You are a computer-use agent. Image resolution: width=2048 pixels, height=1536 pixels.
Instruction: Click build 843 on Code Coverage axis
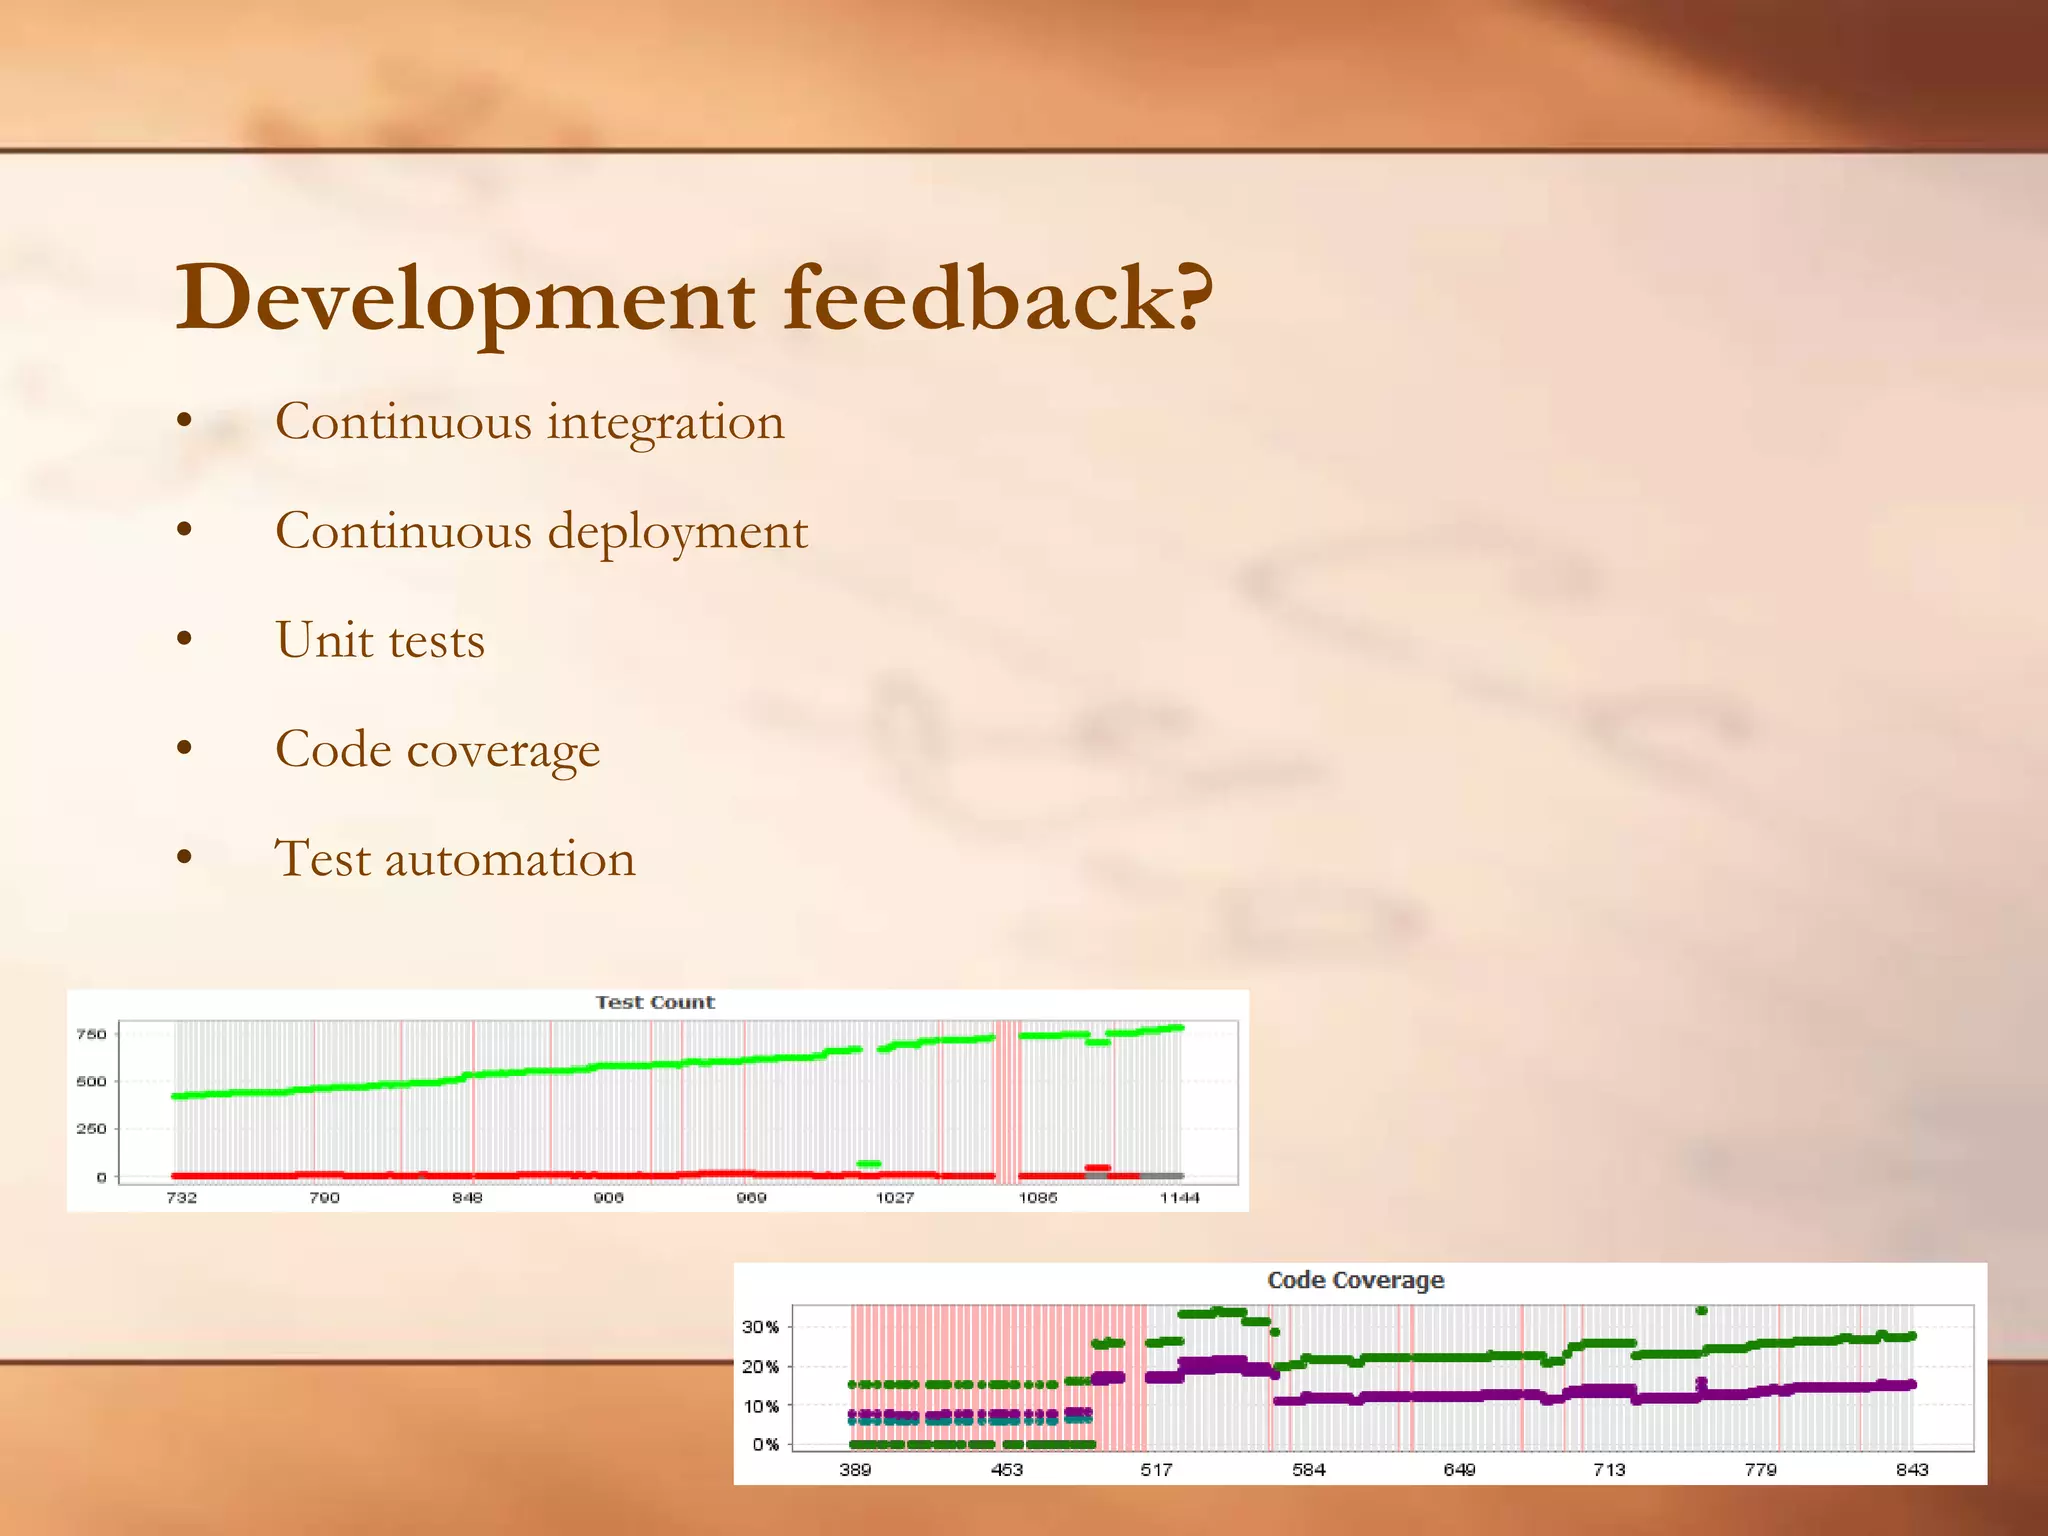point(1911,1469)
